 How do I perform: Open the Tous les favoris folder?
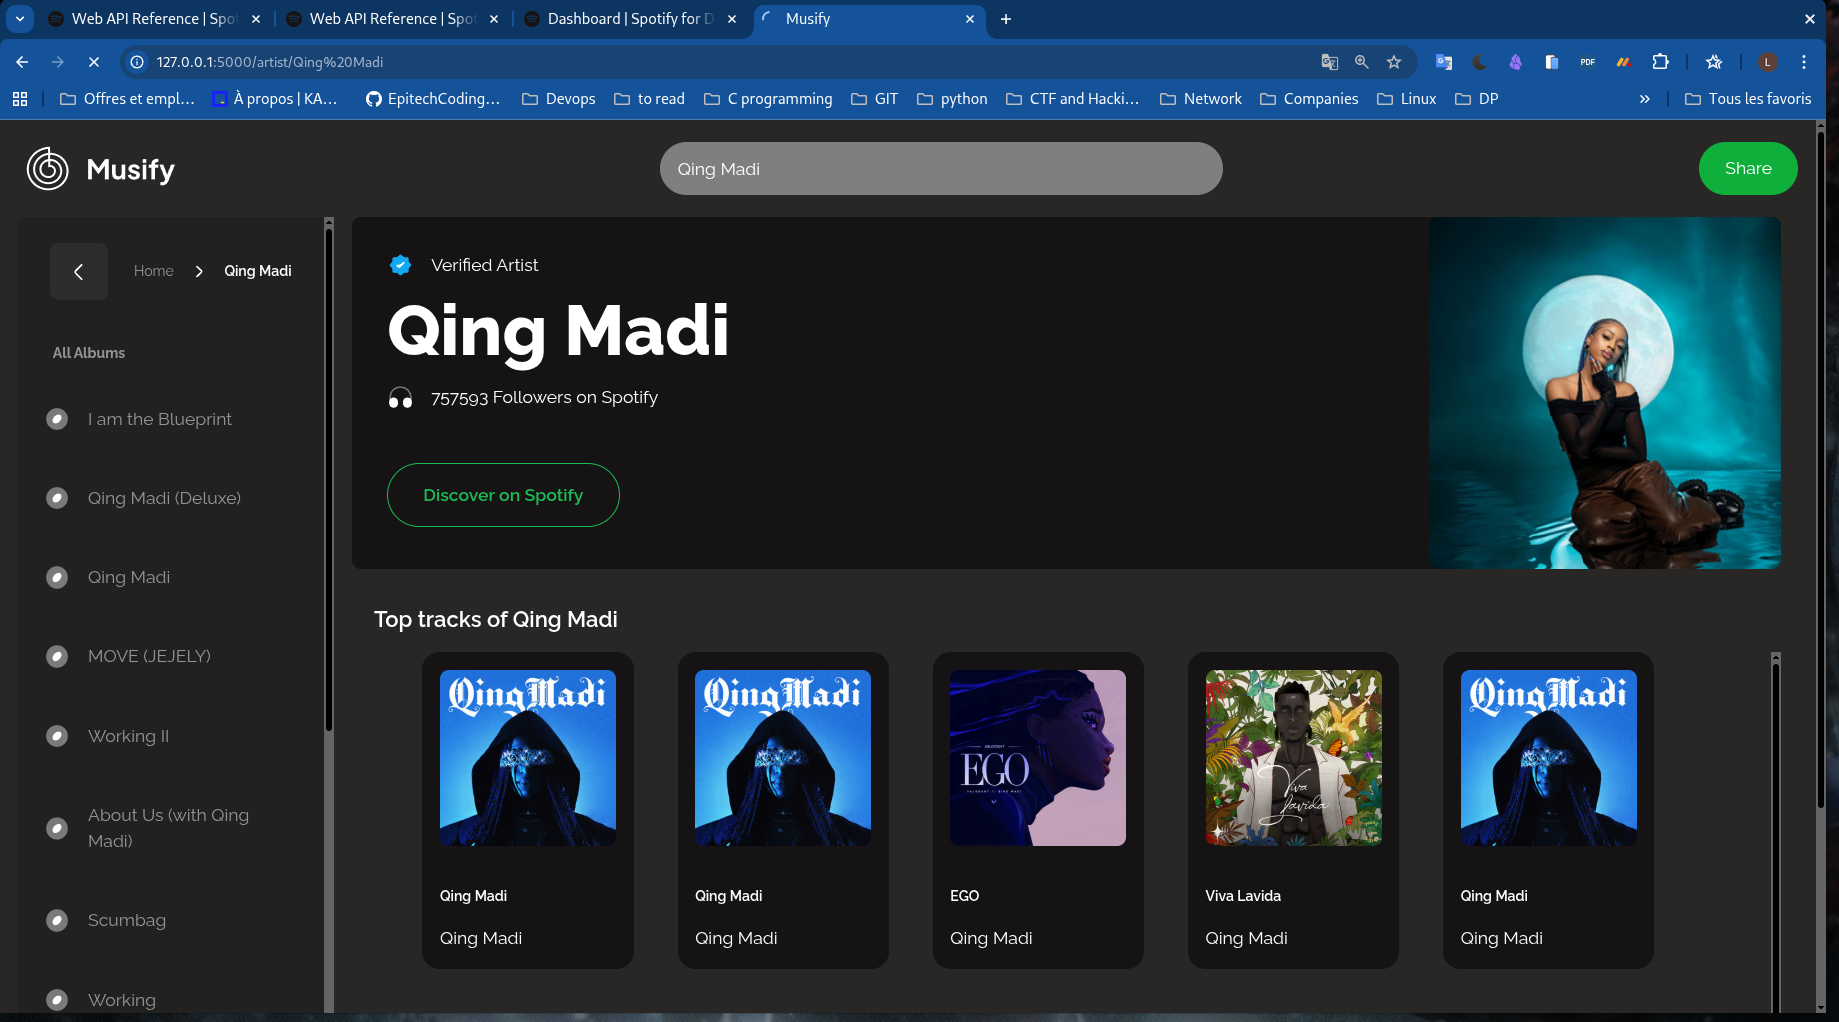pyautogui.click(x=1748, y=99)
